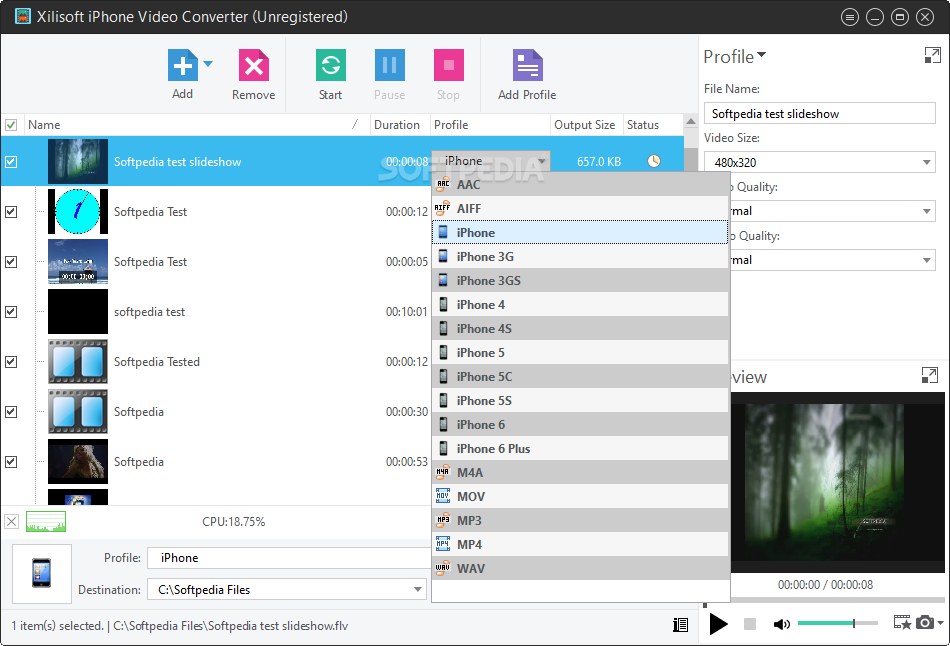Select the highlighted iPhone profile option
Screen dimensions: 950x646
pyautogui.click(x=580, y=233)
